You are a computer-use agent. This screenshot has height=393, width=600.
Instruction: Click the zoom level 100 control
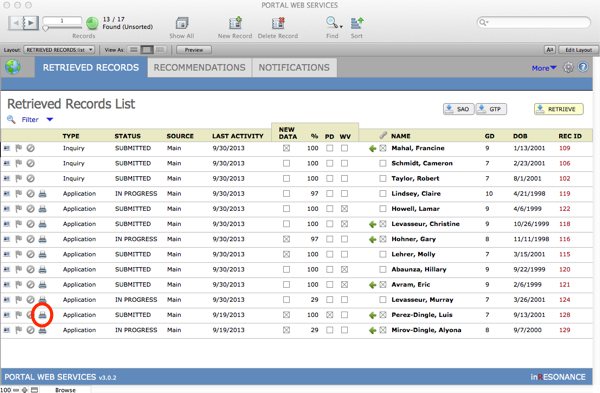click(5, 390)
